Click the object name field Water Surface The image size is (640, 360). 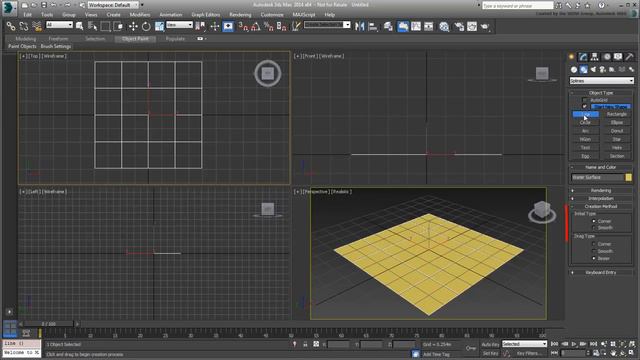pyautogui.click(x=598, y=178)
